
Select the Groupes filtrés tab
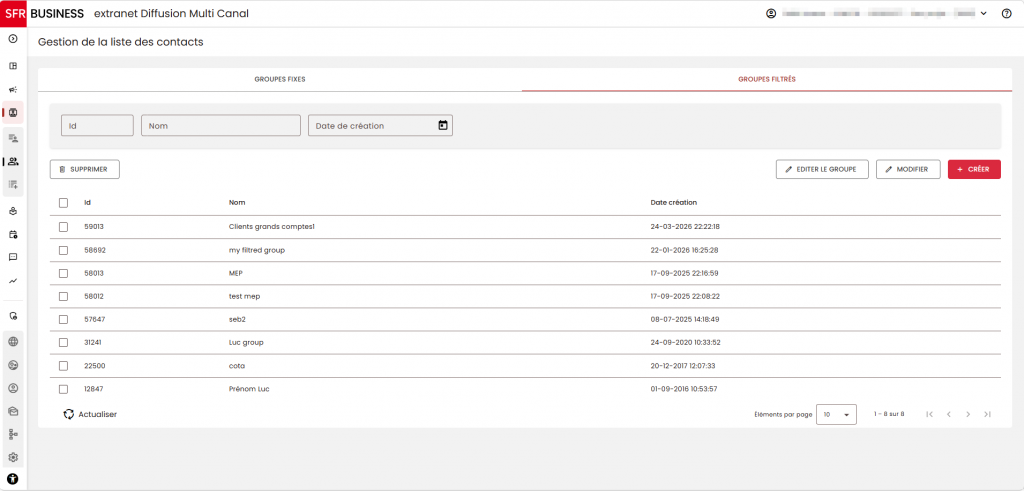tap(767, 79)
